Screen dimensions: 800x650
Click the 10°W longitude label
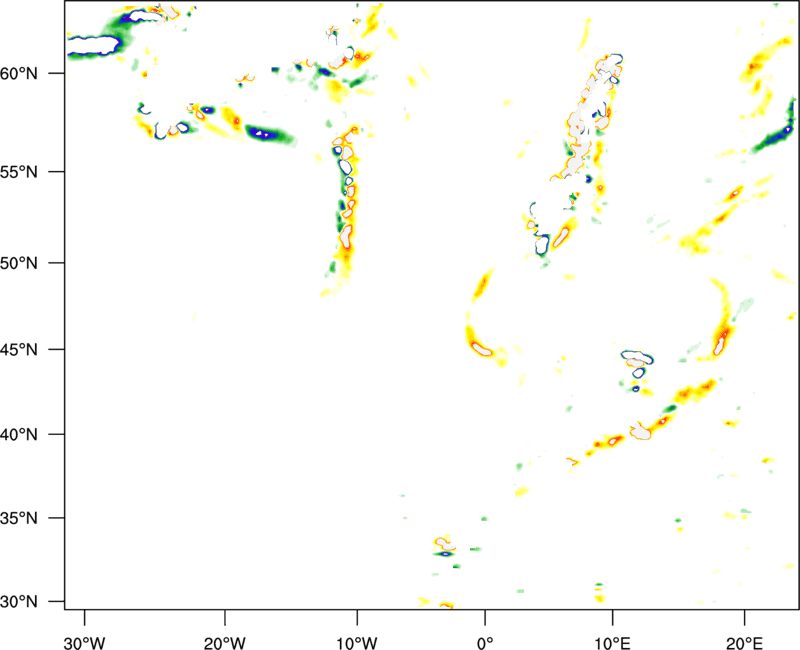[x=357, y=643]
